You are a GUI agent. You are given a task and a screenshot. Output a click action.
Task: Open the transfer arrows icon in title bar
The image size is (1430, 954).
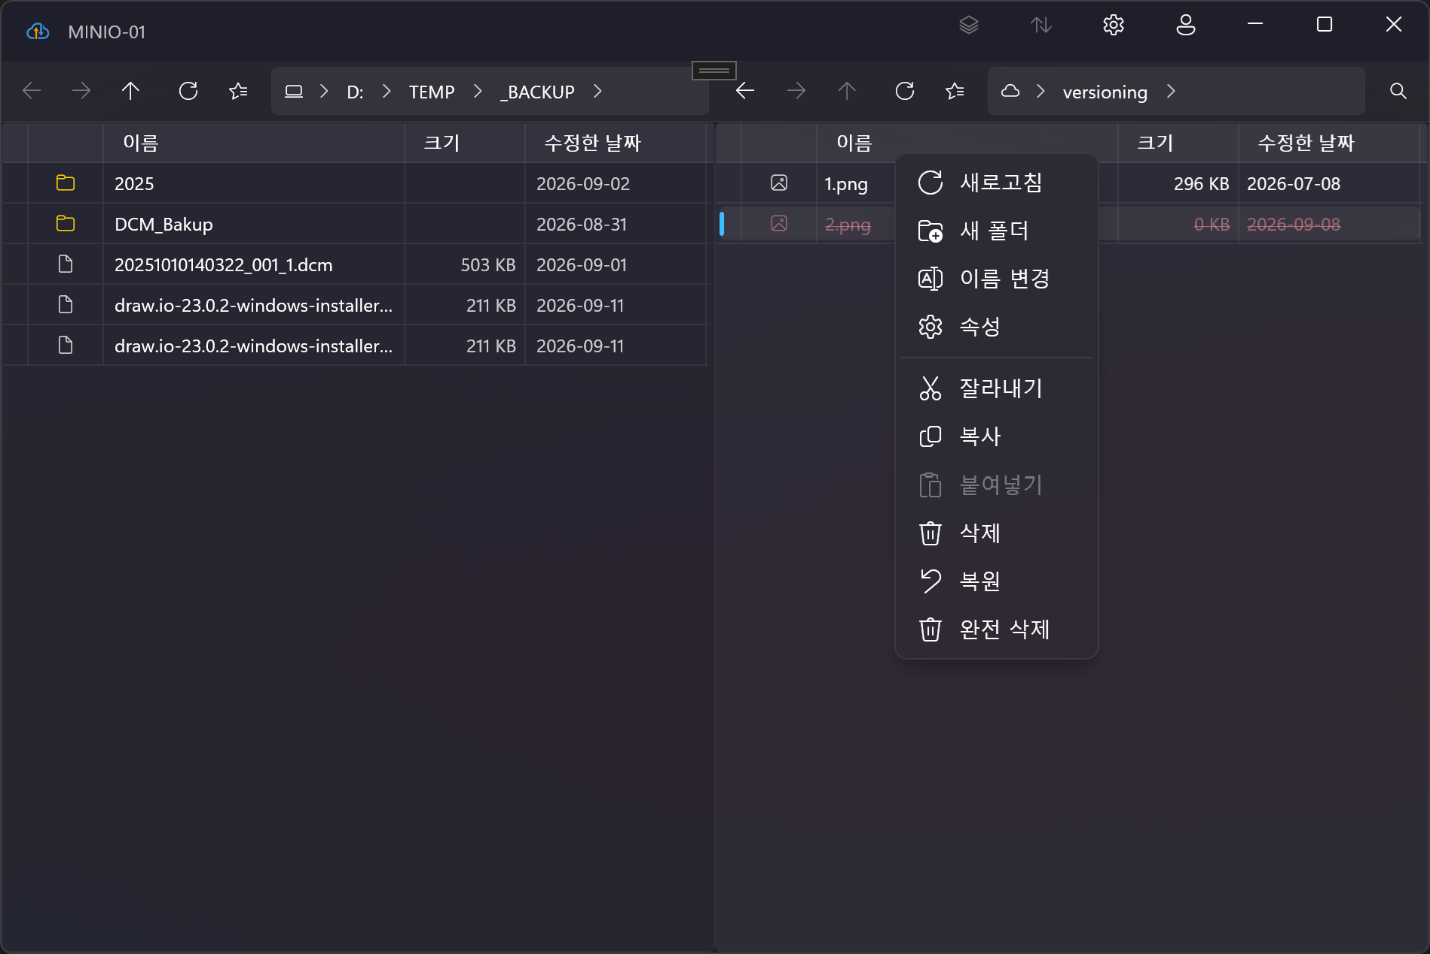[x=1041, y=25]
